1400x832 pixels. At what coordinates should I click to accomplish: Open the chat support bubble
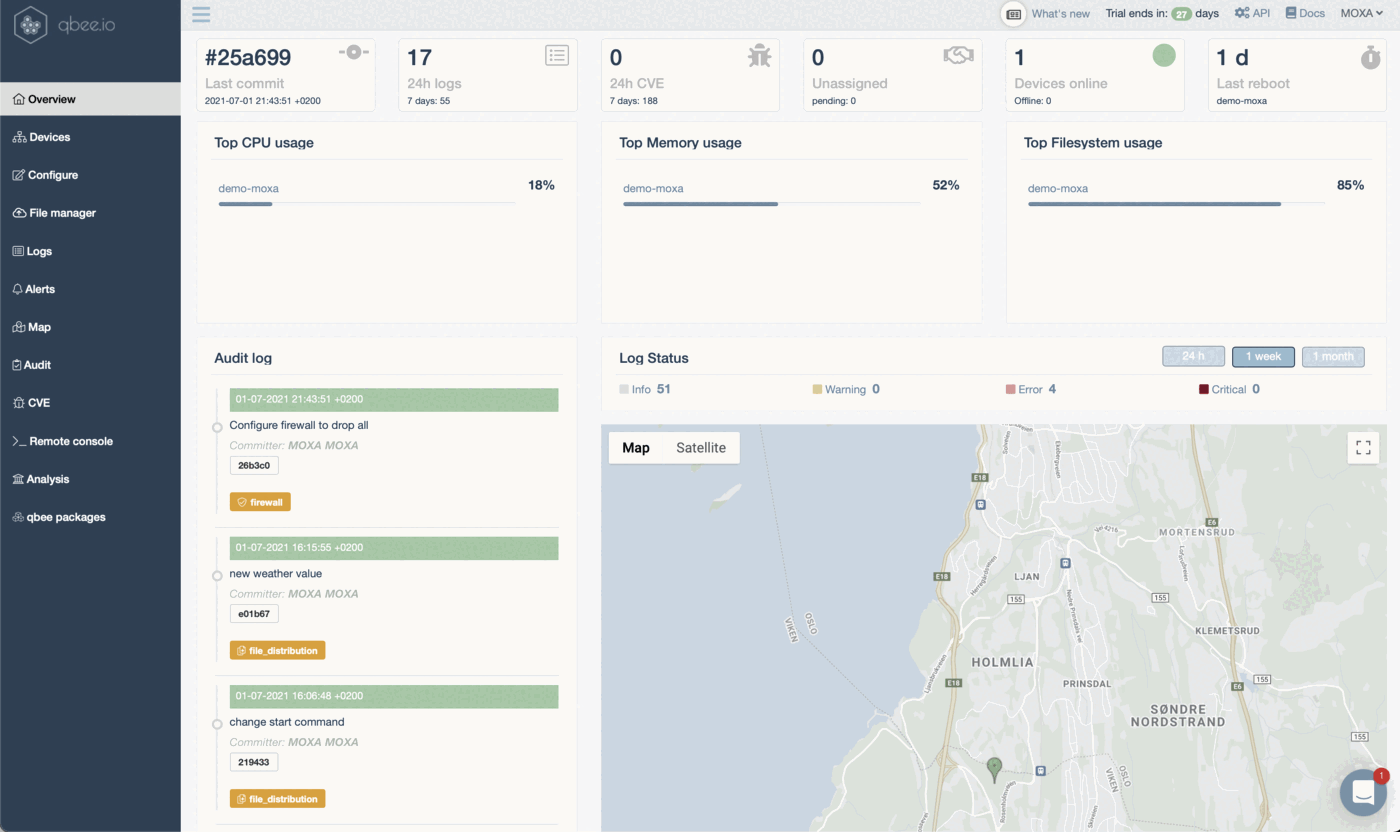coord(1363,792)
